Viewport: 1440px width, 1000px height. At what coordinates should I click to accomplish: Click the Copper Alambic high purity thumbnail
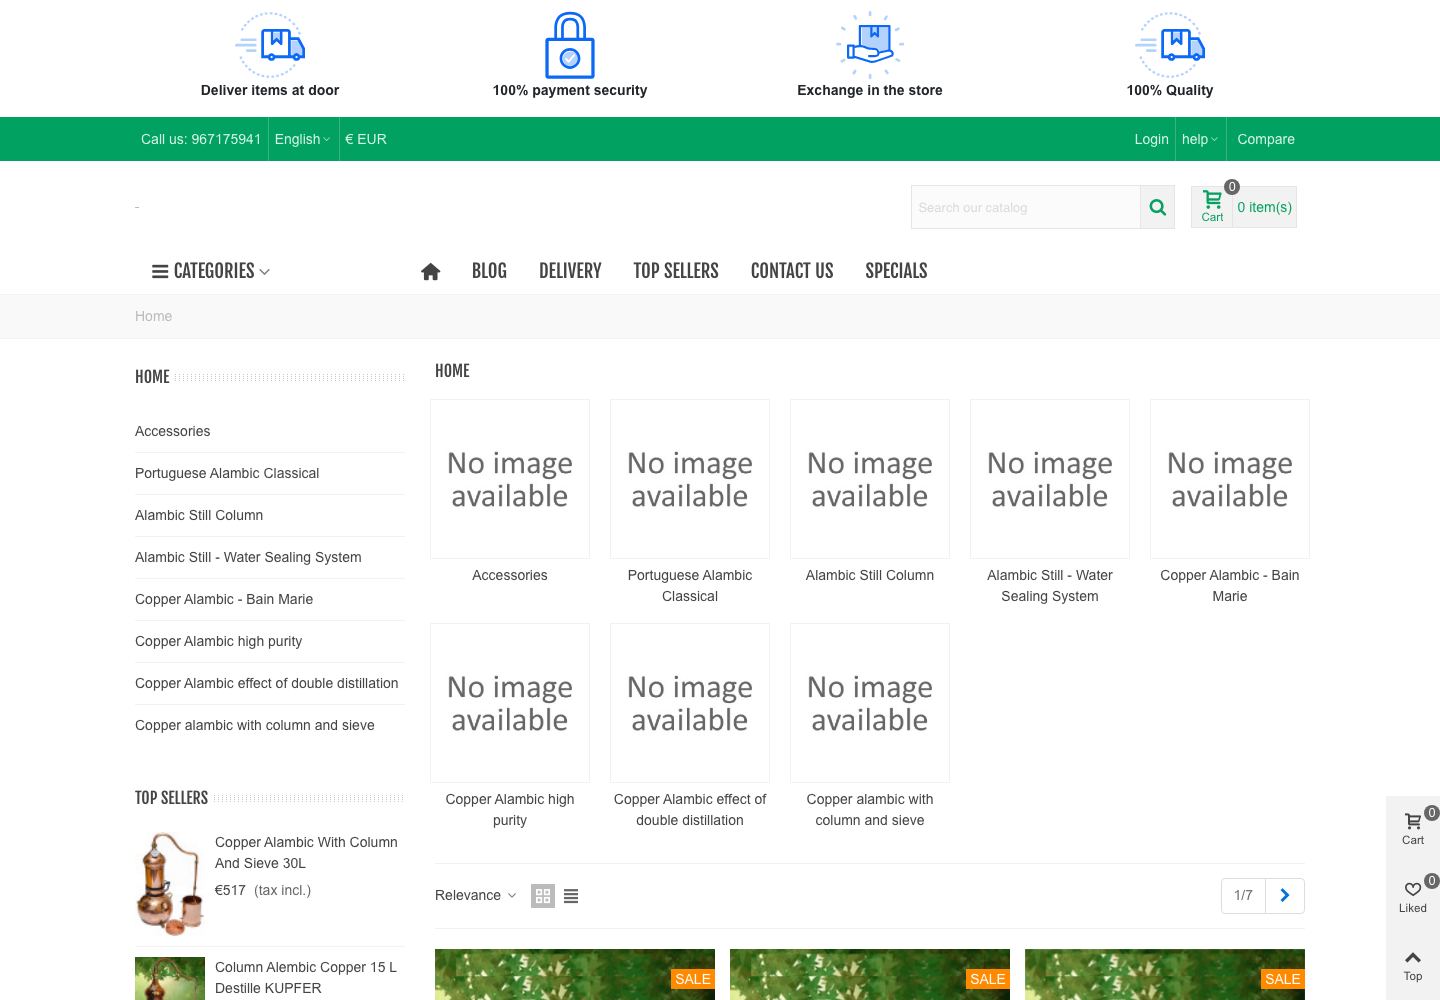pyautogui.click(x=510, y=703)
